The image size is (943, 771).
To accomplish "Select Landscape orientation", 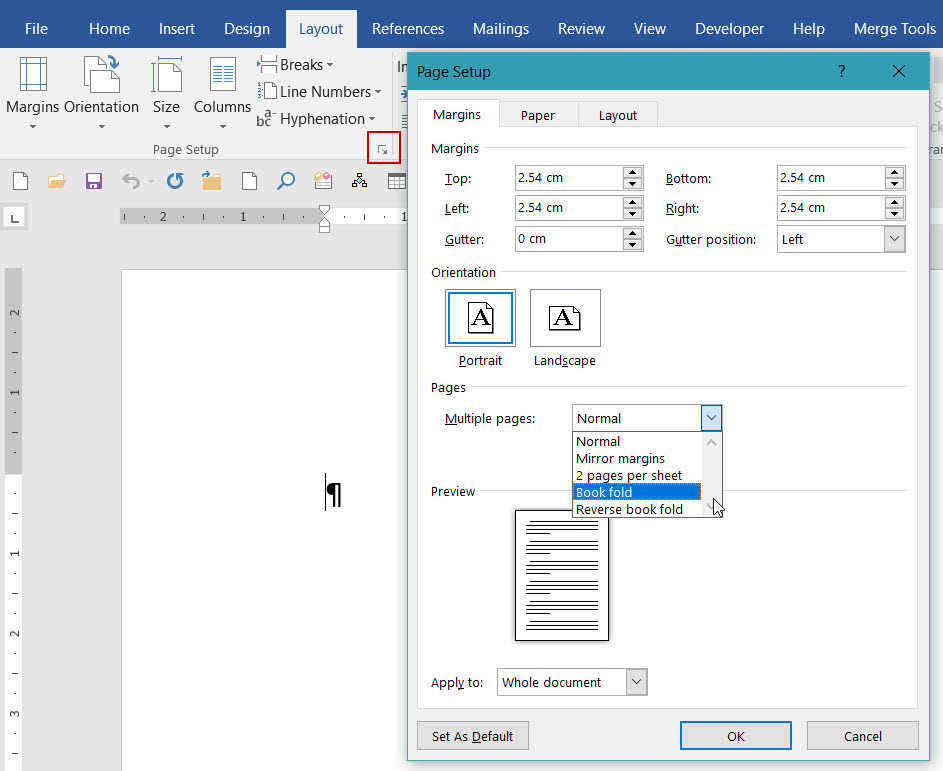I will point(565,319).
